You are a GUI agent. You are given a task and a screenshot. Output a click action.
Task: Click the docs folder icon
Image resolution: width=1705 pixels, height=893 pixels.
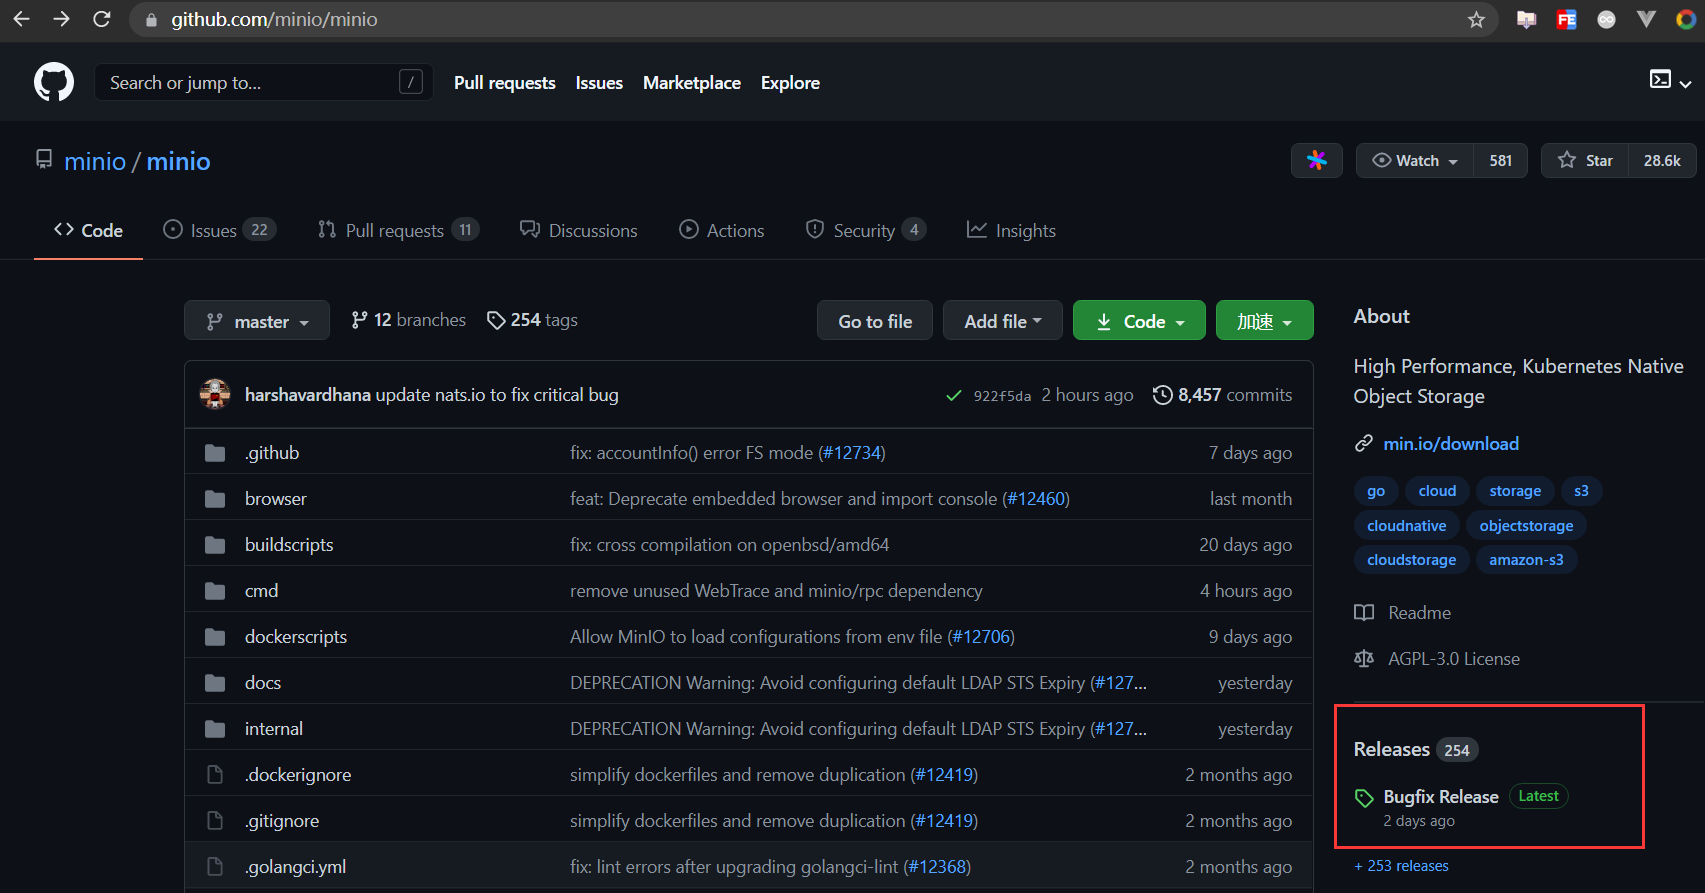tap(215, 683)
